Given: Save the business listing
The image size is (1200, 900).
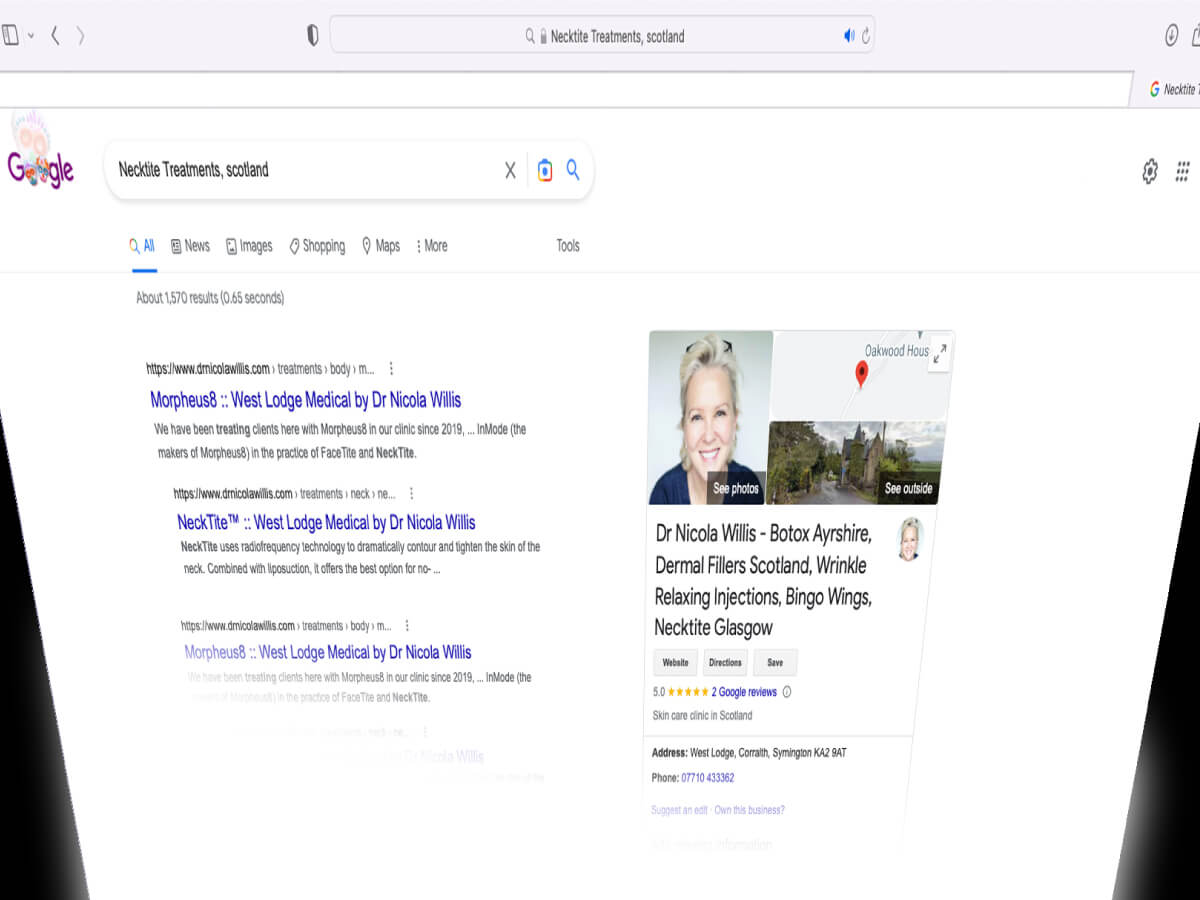Looking at the screenshot, I should [775, 662].
